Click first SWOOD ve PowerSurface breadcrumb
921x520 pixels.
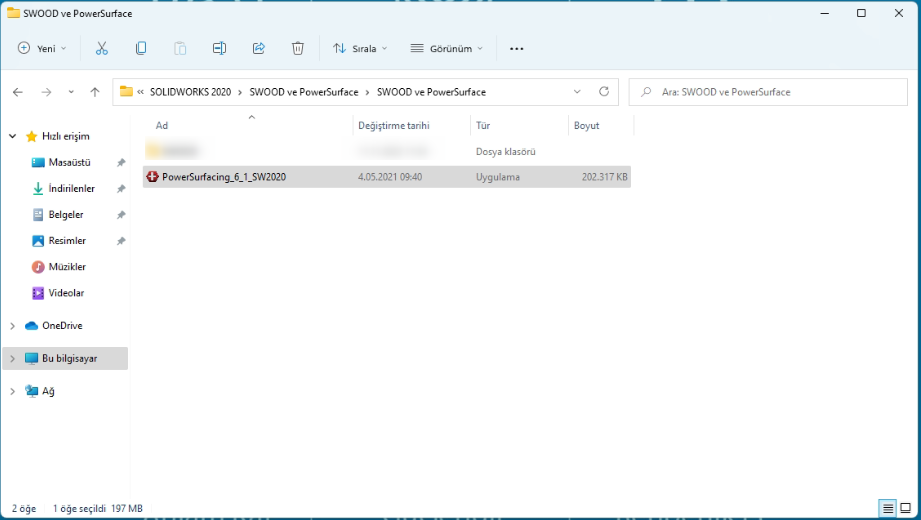pyautogui.click(x=304, y=92)
